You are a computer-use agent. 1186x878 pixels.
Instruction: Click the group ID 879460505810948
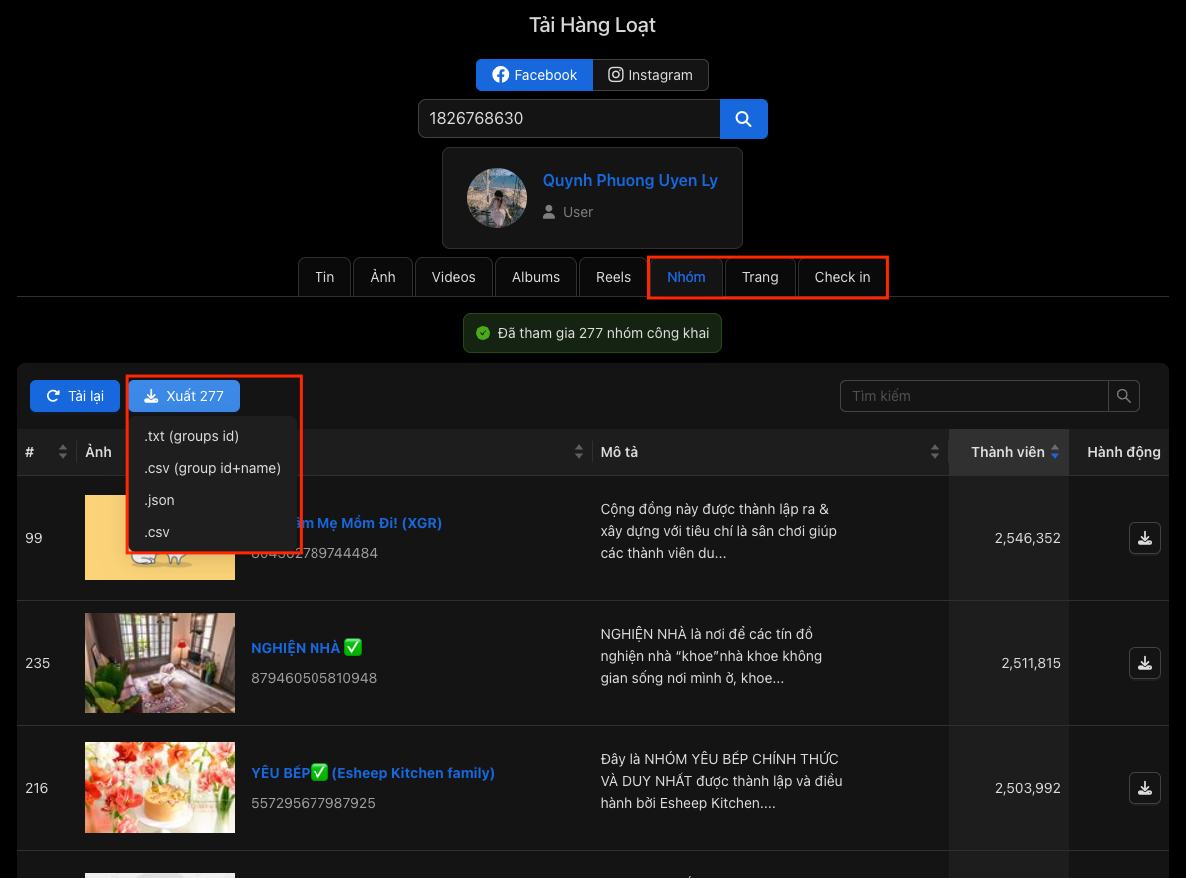click(x=314, y=678)
